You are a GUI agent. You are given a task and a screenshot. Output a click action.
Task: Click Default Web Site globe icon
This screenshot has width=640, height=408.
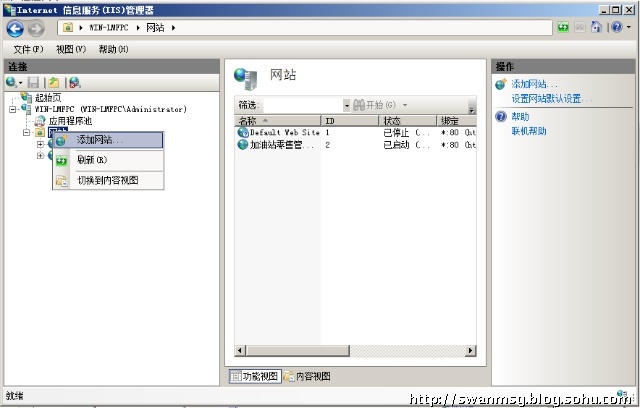point(243,133)
